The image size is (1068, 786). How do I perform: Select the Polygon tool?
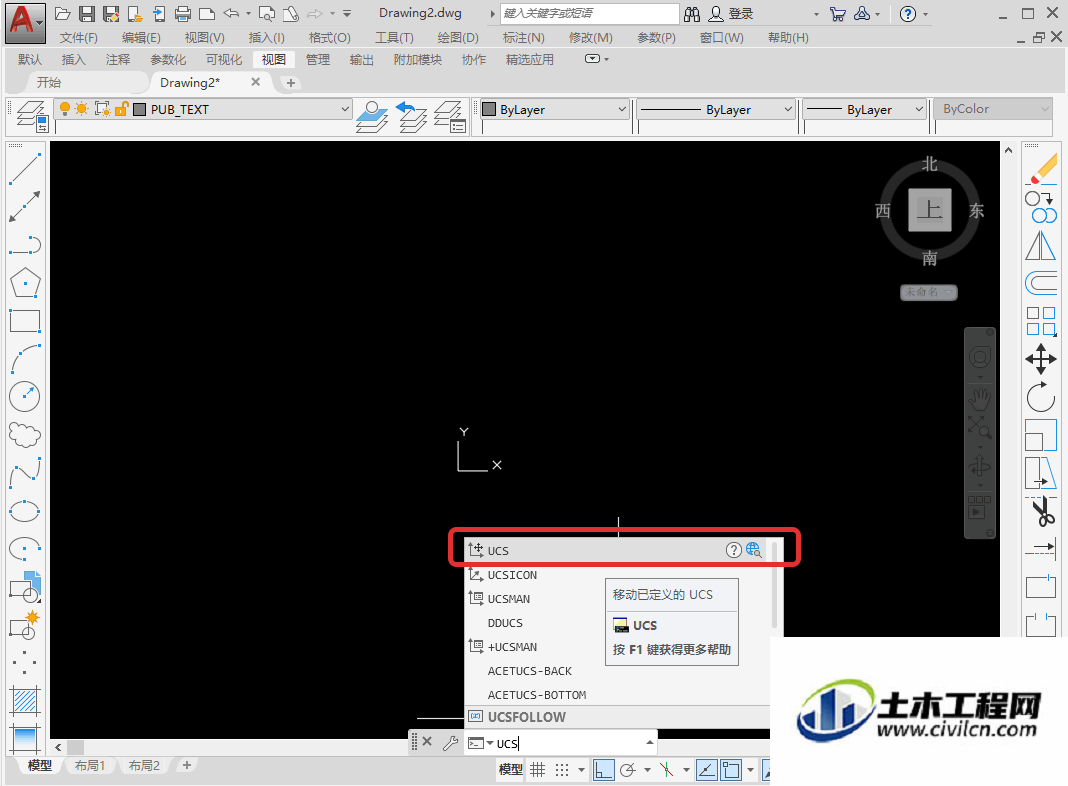pos(25,283)
